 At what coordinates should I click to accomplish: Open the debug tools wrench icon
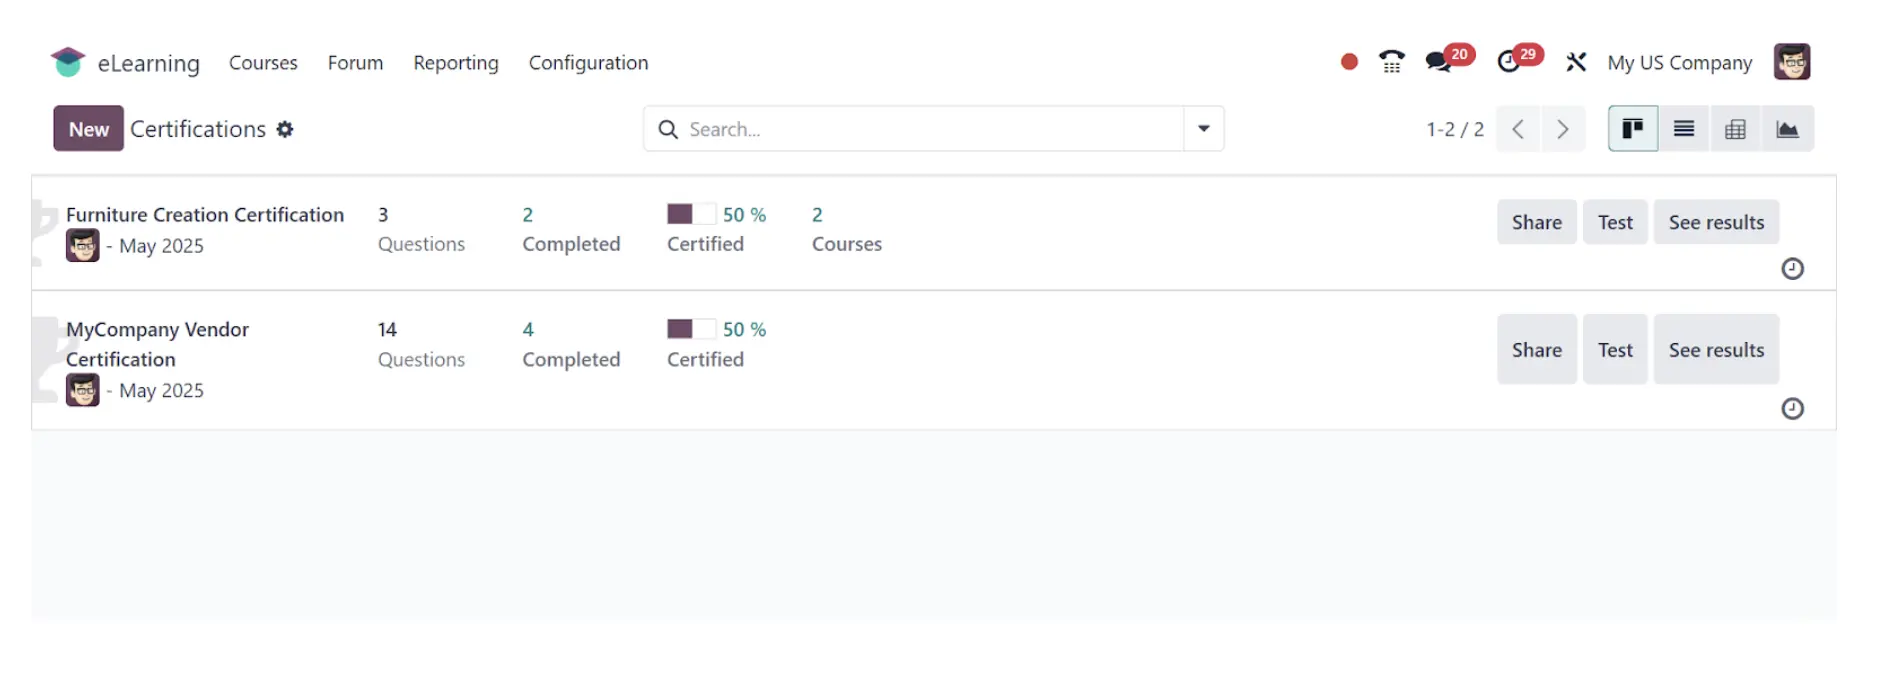point(1576,62)
